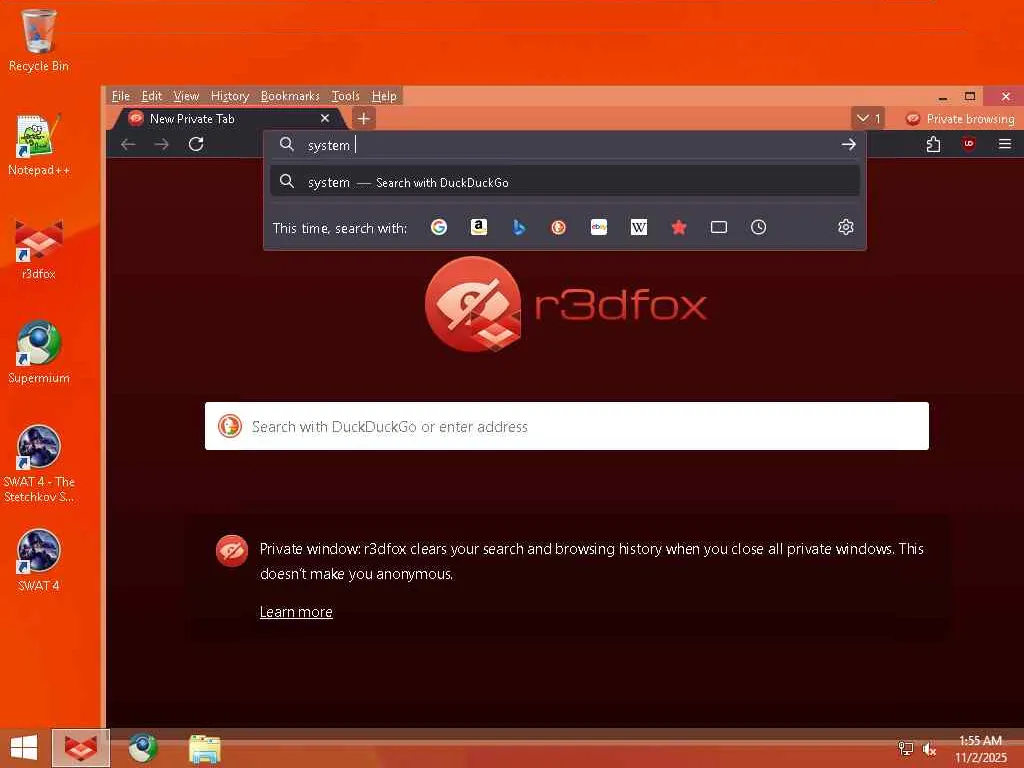The height and width of the screenshot is (768, 1024).
Task: Reload the current page
Action: pyautogui.click(x=196, y=144)
